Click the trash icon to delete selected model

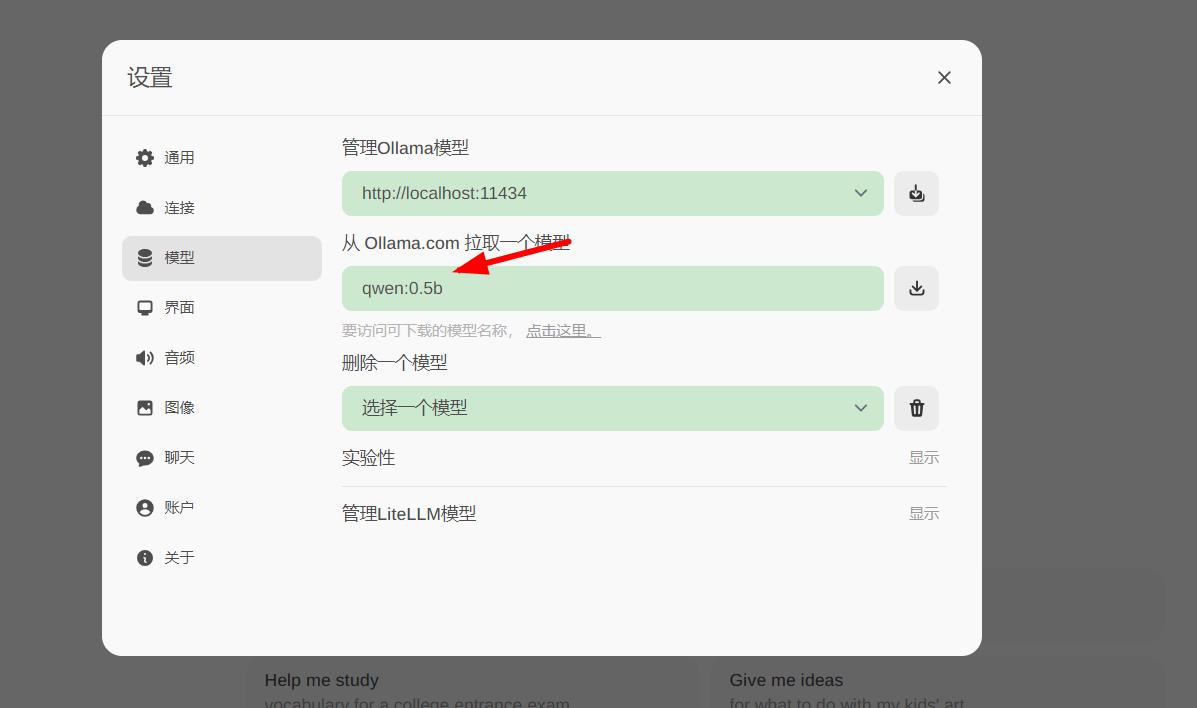pos(916,408)
